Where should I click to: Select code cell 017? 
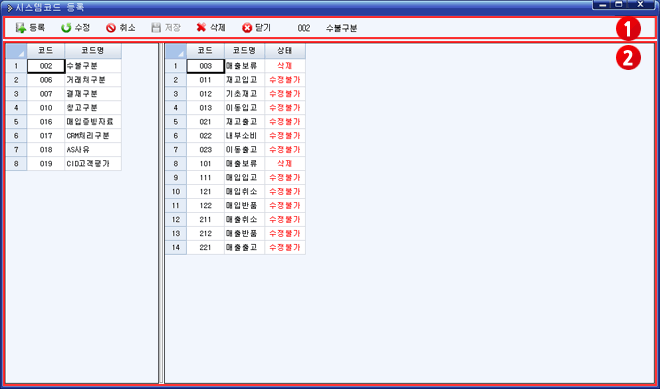[46, 136]
